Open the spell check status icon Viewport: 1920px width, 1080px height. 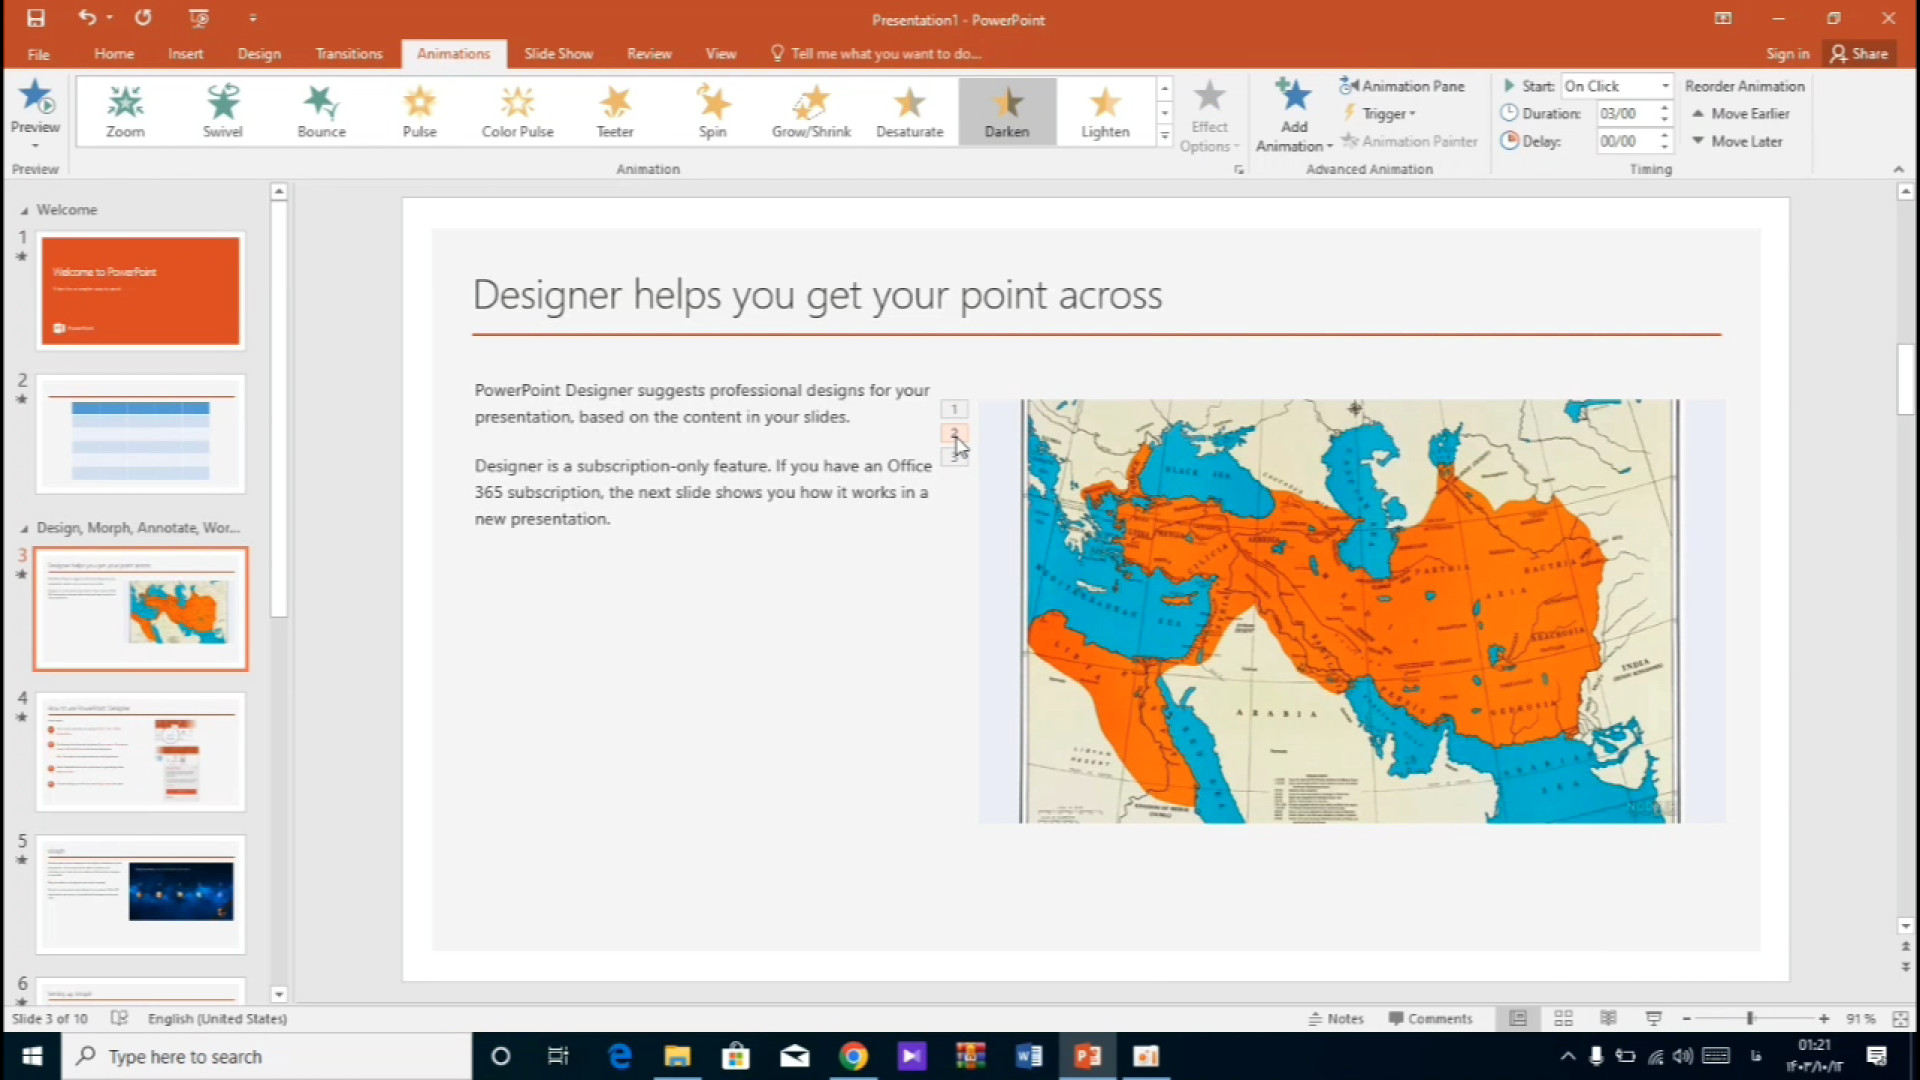click(119, 1018)
